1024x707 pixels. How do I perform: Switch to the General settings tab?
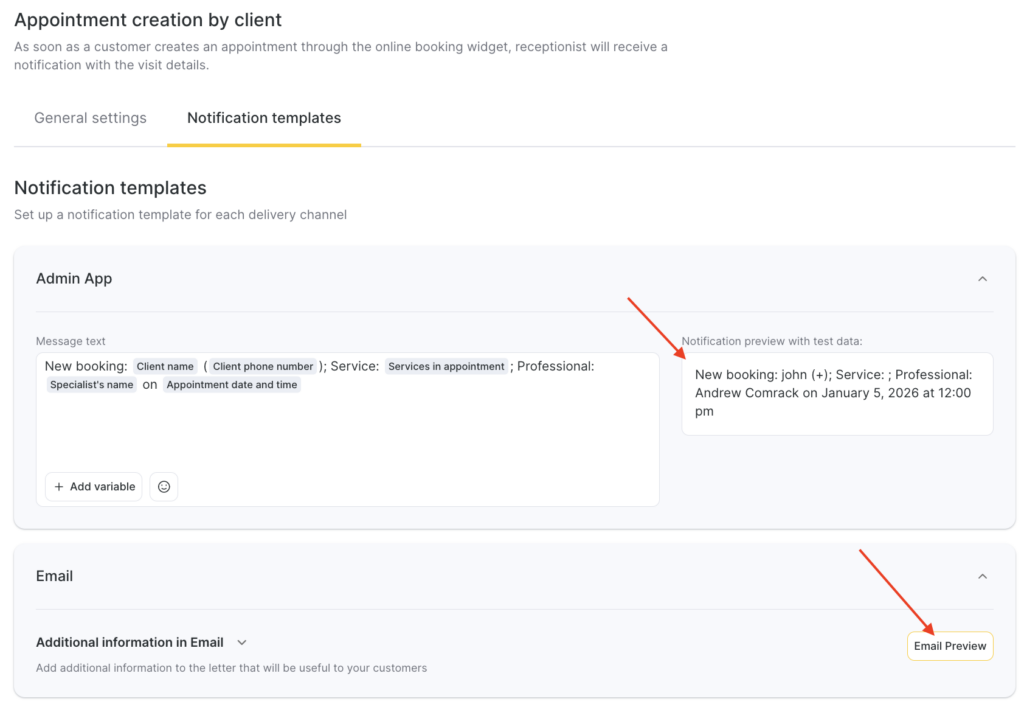pyautogui.click(x=90, y=118)
